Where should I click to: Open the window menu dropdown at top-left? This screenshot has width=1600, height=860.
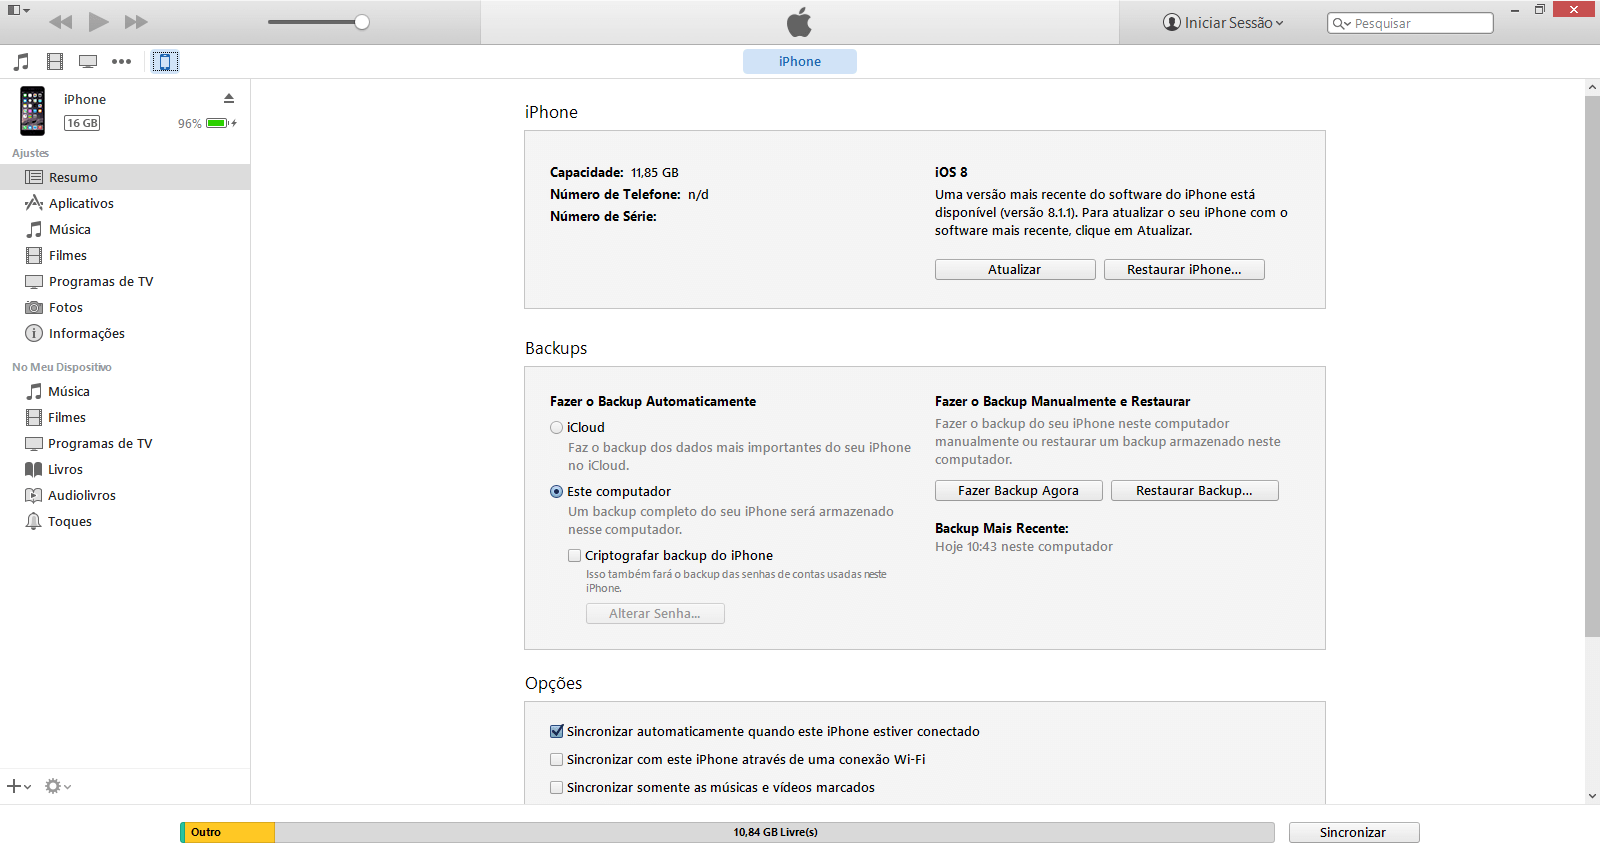click(x=18, y=10)
